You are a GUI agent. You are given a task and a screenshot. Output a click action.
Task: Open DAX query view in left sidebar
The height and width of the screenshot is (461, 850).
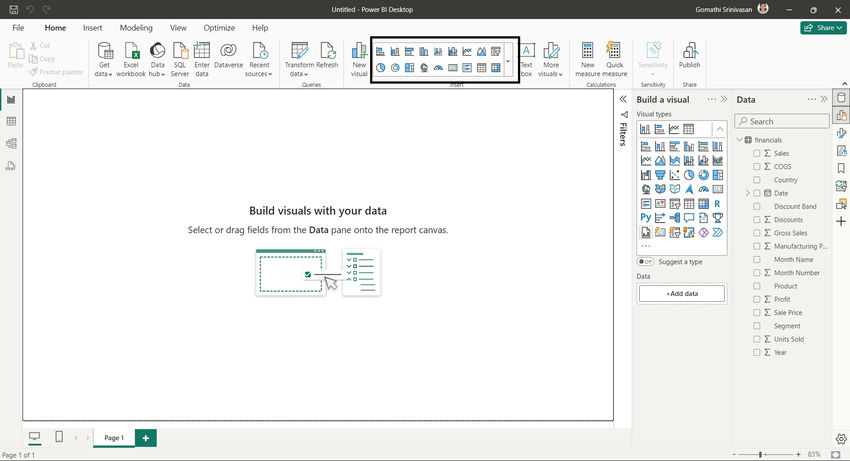(x=11, y=166)
